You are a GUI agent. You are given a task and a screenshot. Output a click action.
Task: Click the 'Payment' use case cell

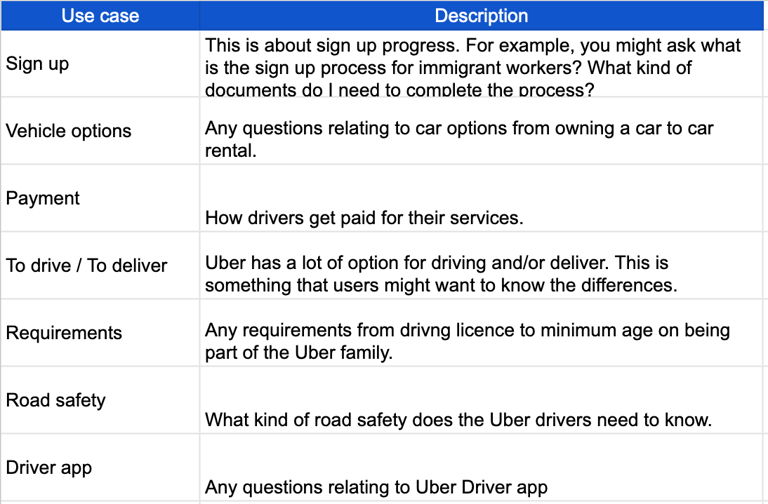coord(100,198)
